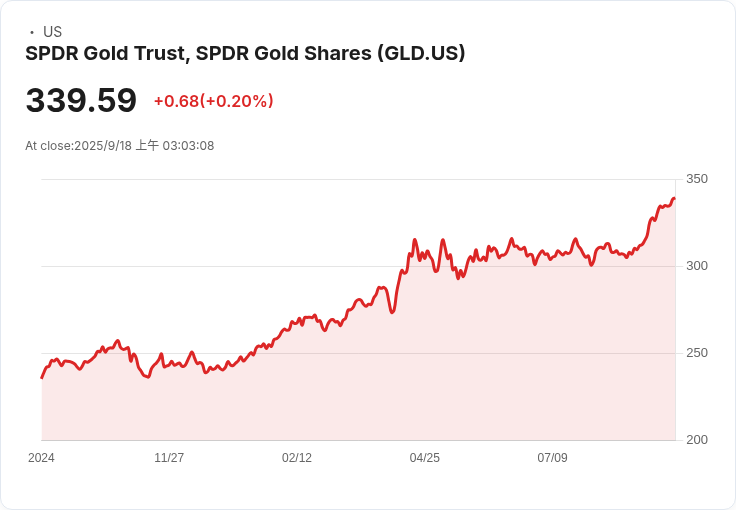
Task: Click the 11/27 x-axis date label
Action: (169, 458)
